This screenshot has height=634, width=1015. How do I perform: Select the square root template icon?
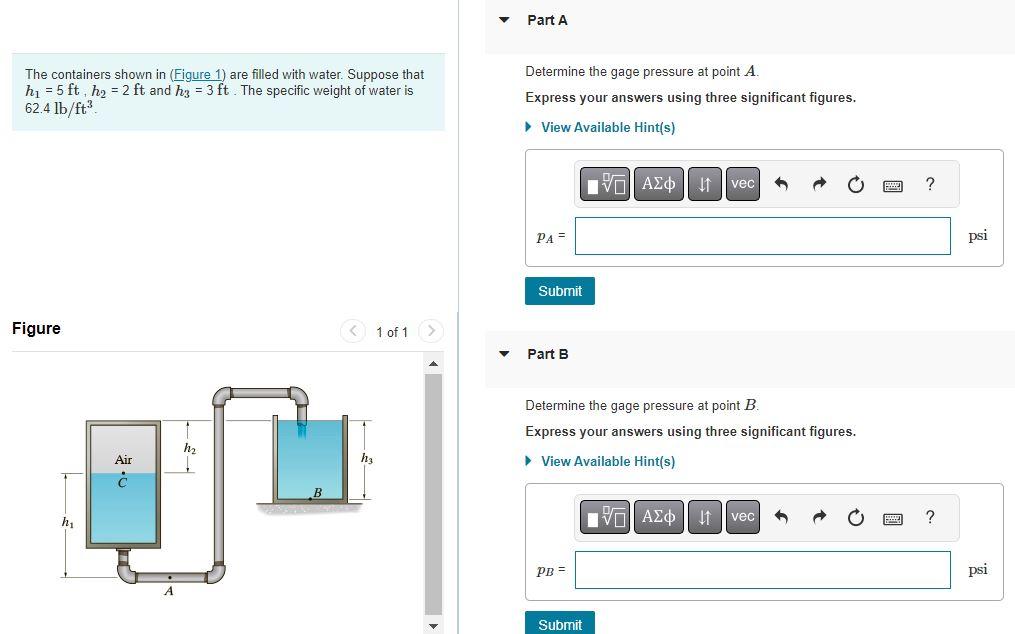pyautogui.click(x=605, y=184)
